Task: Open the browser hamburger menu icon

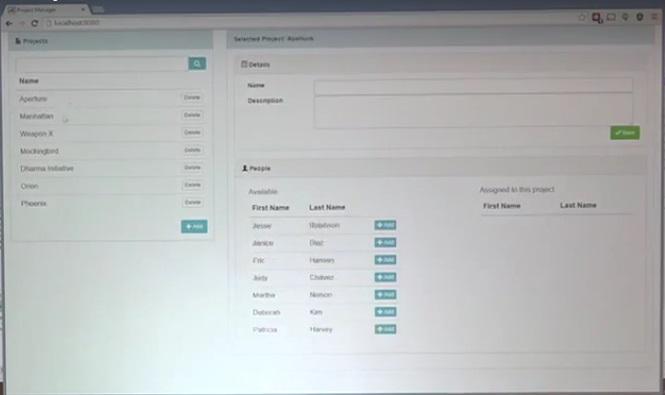Action: click(654, 17)
